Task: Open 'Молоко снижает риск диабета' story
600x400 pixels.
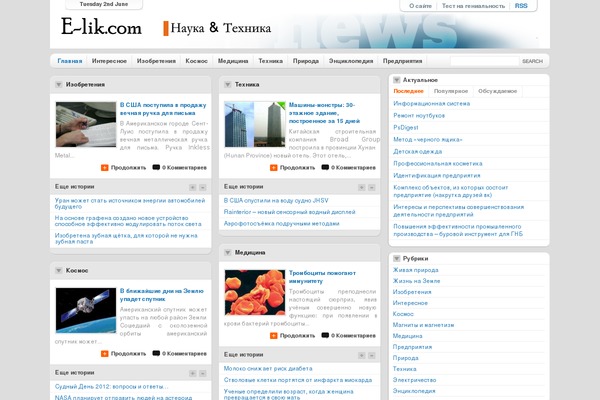Action: coord(268,369)
